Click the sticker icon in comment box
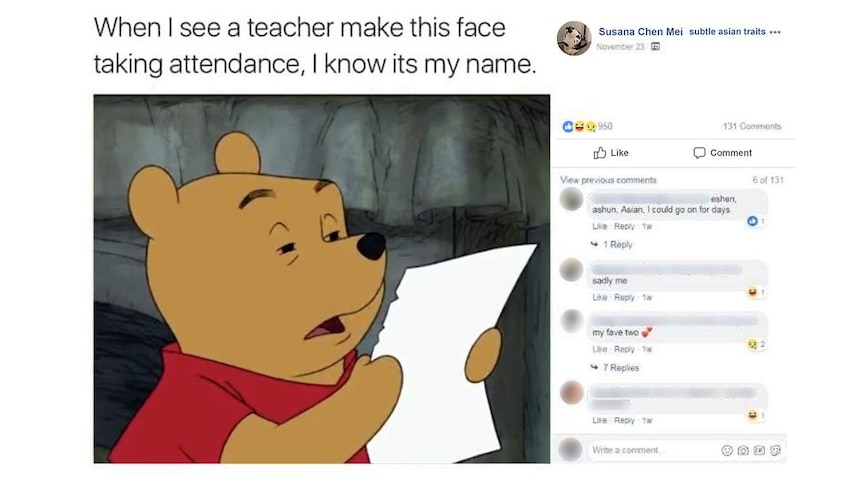862x485 pixels. [x=775, y=450]
